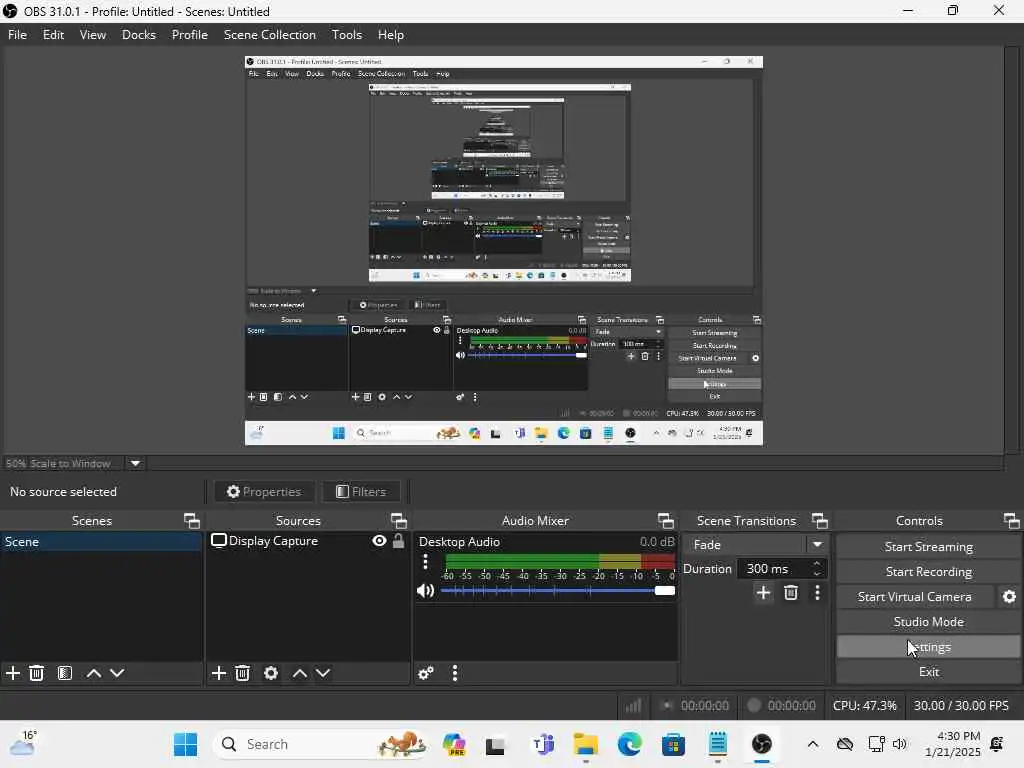Delete scene transition with trash icon
Image resolution: width=1024 pixels, height=768 pixels.
click(x=790, y=592)
